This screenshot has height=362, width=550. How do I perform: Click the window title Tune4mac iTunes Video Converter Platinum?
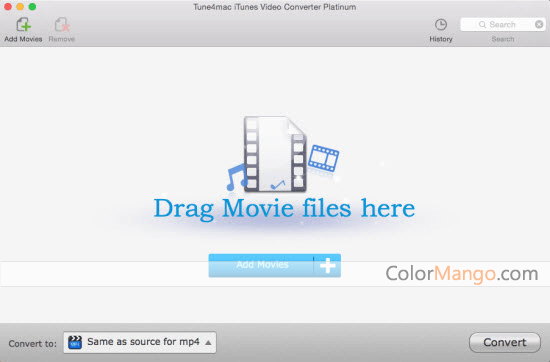[275, 7]
